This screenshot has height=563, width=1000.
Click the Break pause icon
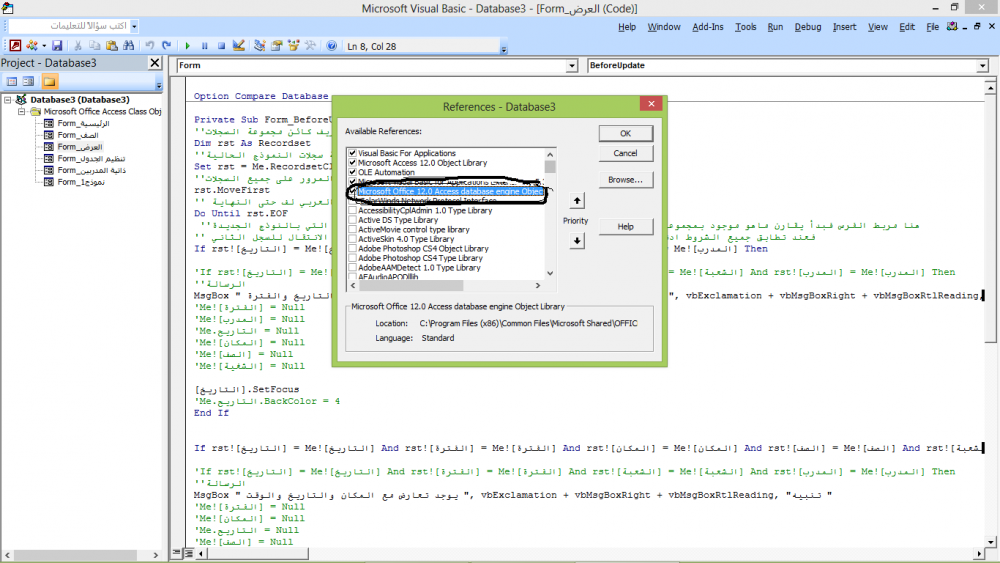(x=205, y=46)
